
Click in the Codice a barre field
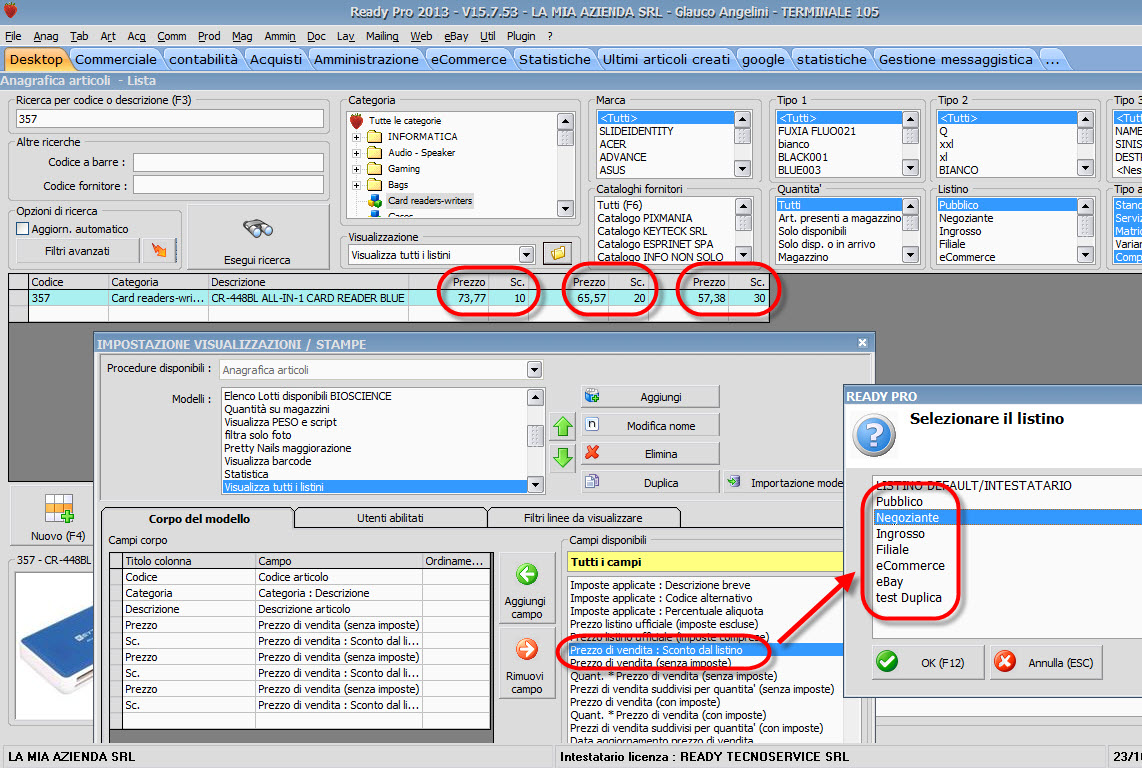pyautogui.click(x=229, y=162)
